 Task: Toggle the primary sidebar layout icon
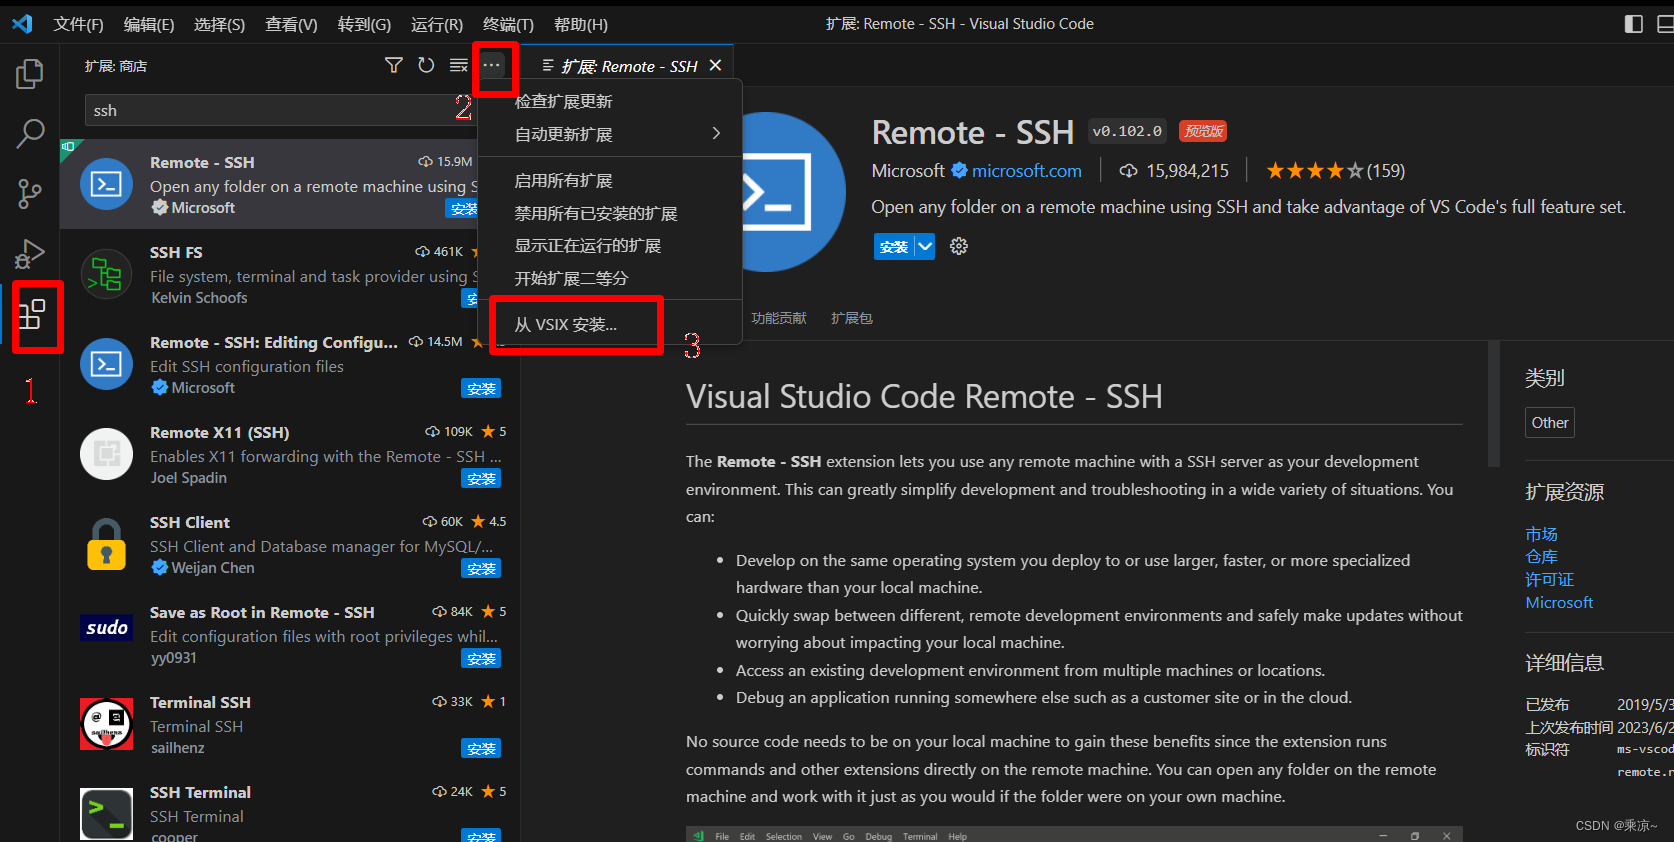[1634, 23]
